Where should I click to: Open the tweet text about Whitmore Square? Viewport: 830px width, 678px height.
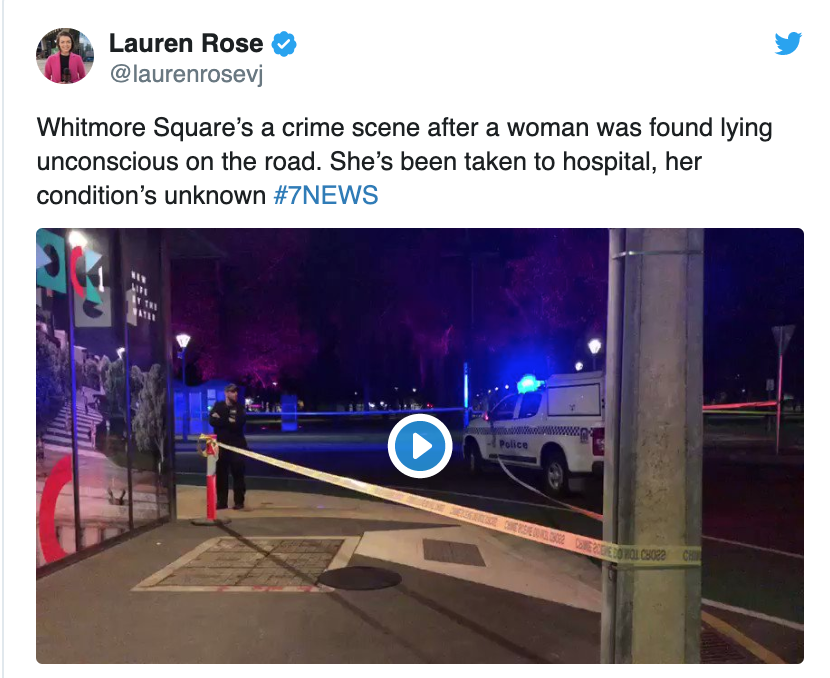click(404, 161)
